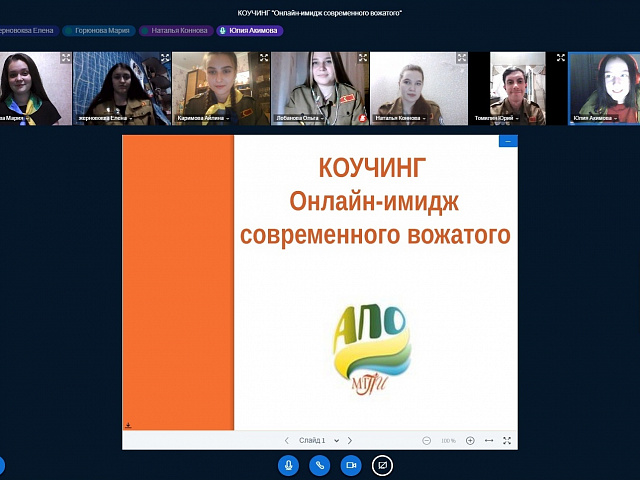Click the Каримова Айлина webcam thumbnail
This screenshot has width=640, height=480.
221,88
